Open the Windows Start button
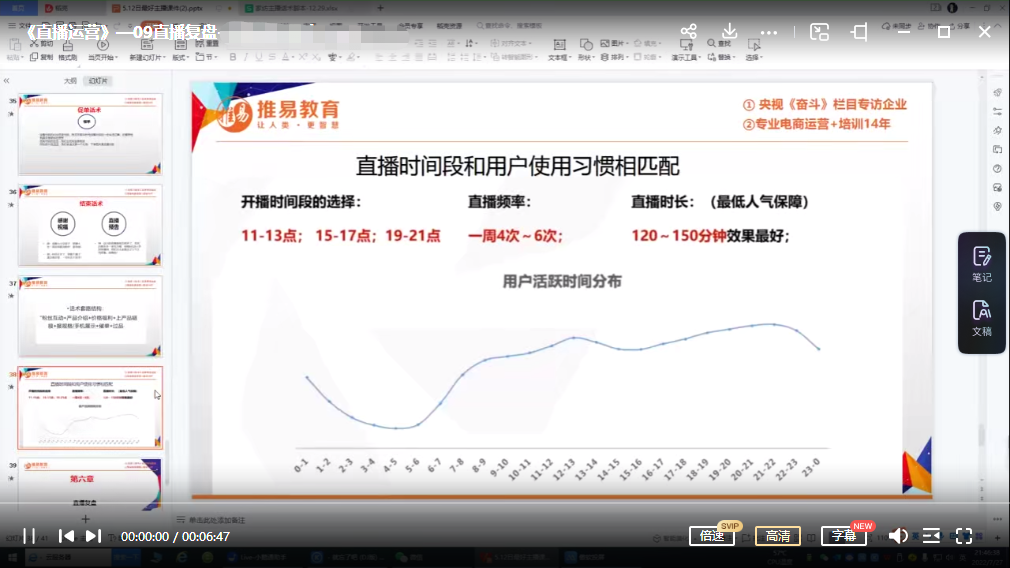Screen dimensions: 1010x568 12,557
